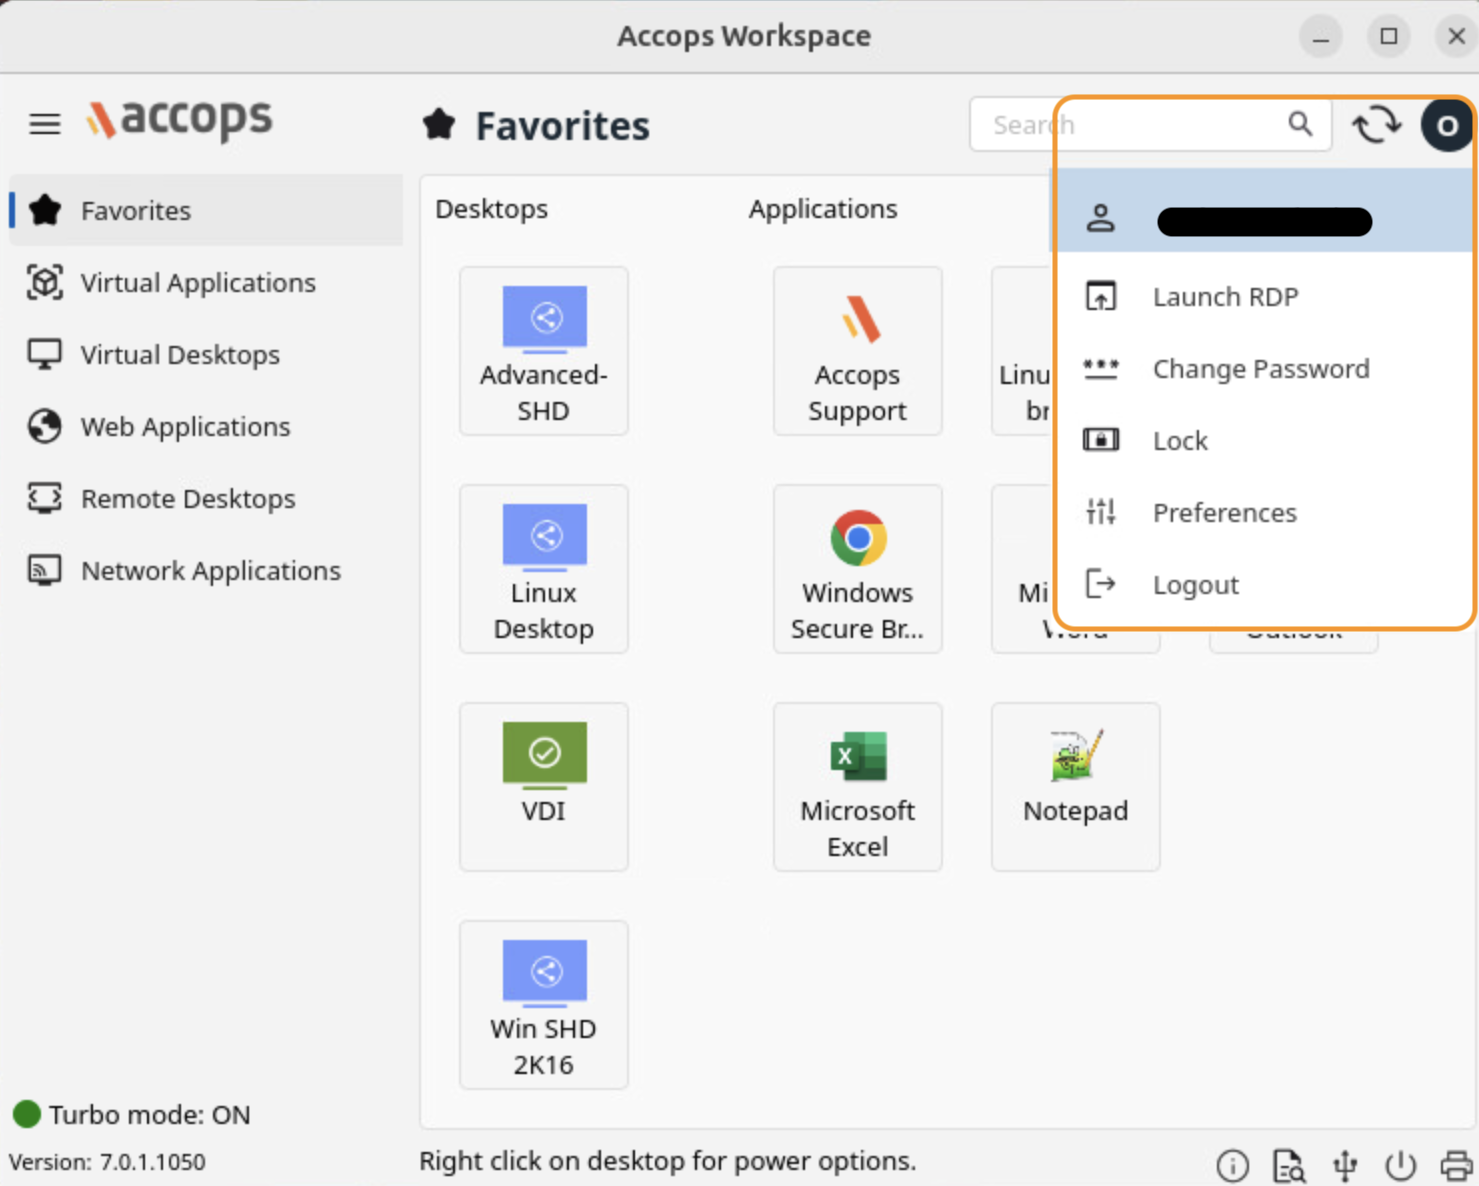Go to Virtual Applications in the sidebar

point(197,283)
